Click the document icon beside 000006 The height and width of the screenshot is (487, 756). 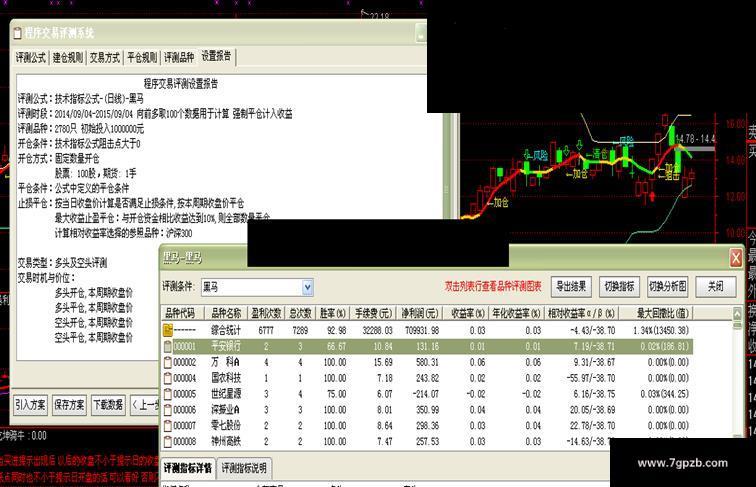pyautogui.click(x=168, y=410)
